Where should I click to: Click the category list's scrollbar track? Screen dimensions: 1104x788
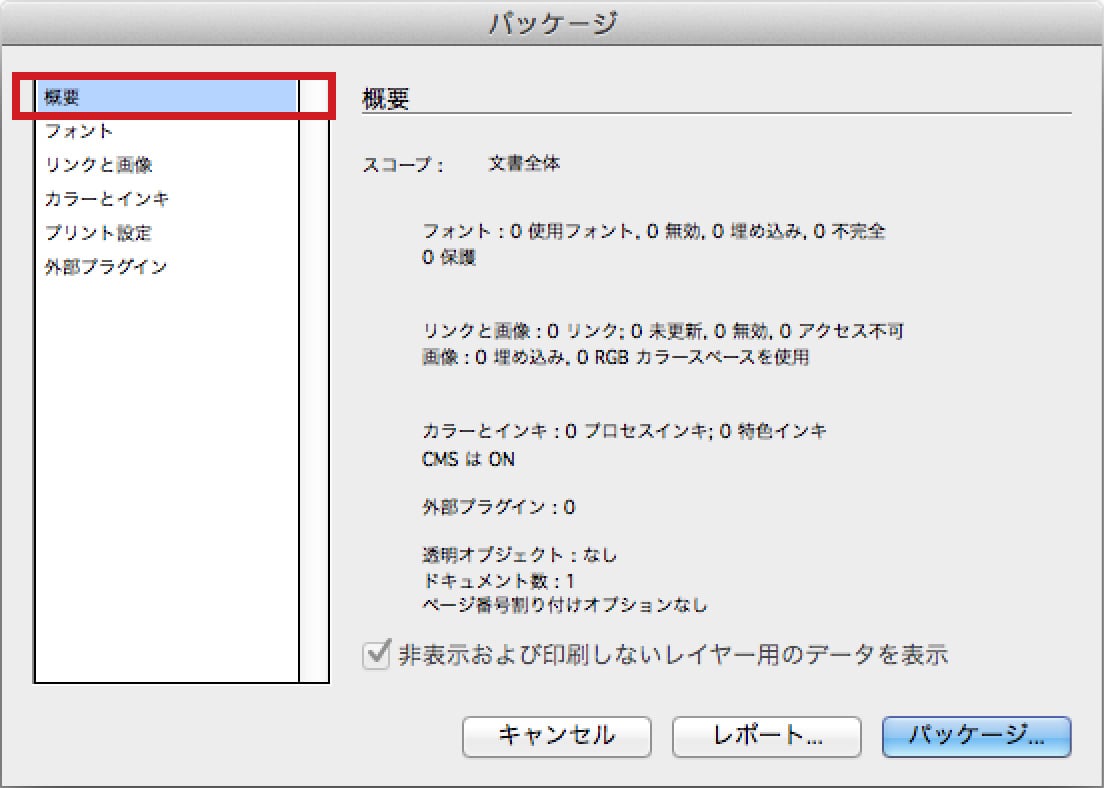pyautogui.click(x=314, y=400)
